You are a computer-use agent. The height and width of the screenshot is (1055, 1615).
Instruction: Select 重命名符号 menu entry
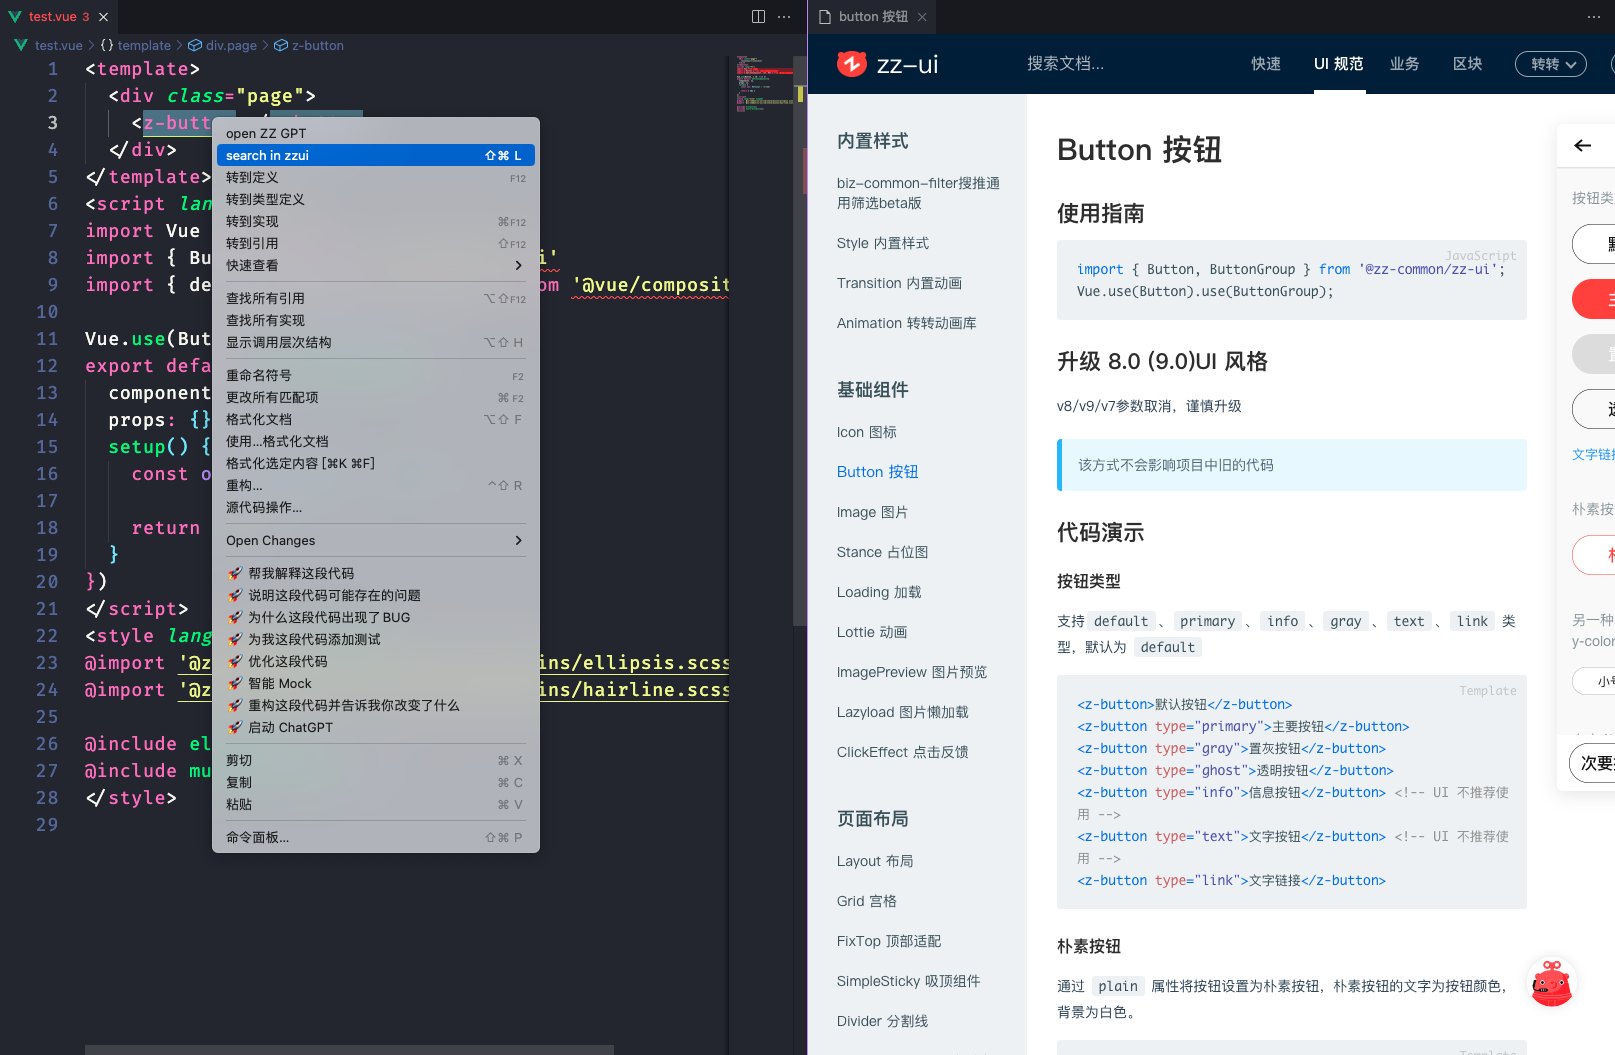tap(376, 376)
